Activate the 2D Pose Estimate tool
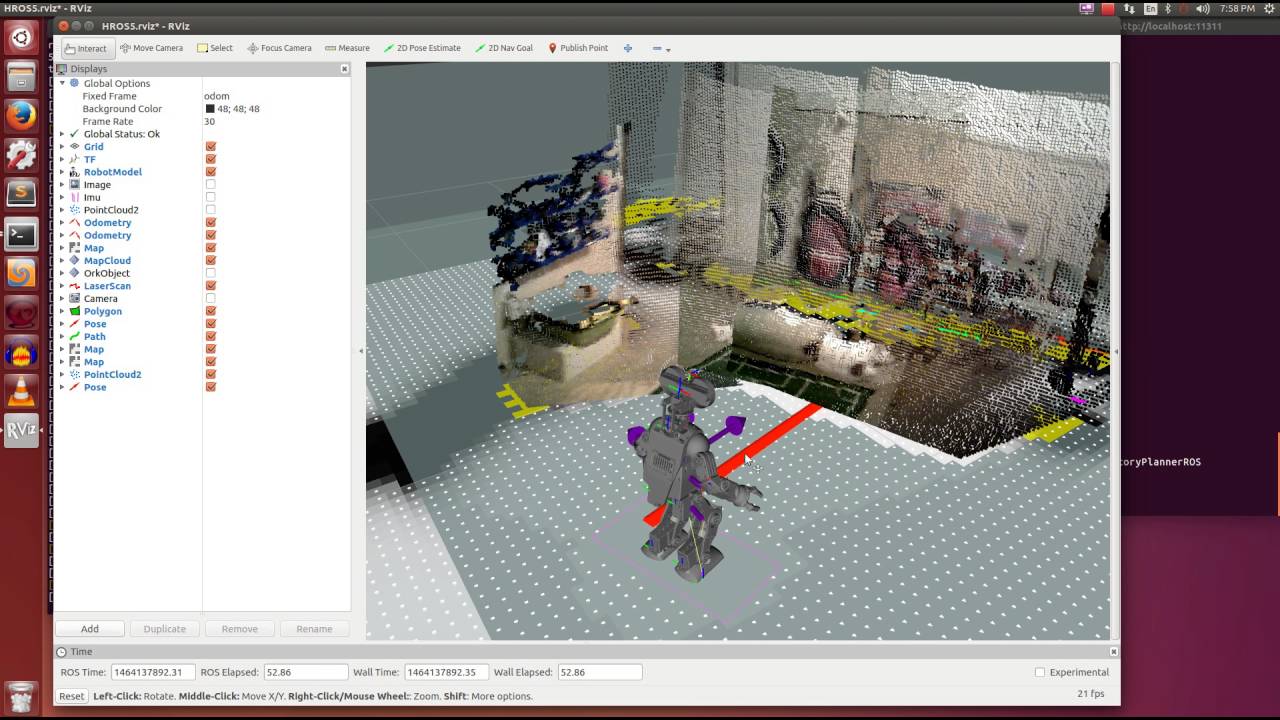 (x=422, y=48)
